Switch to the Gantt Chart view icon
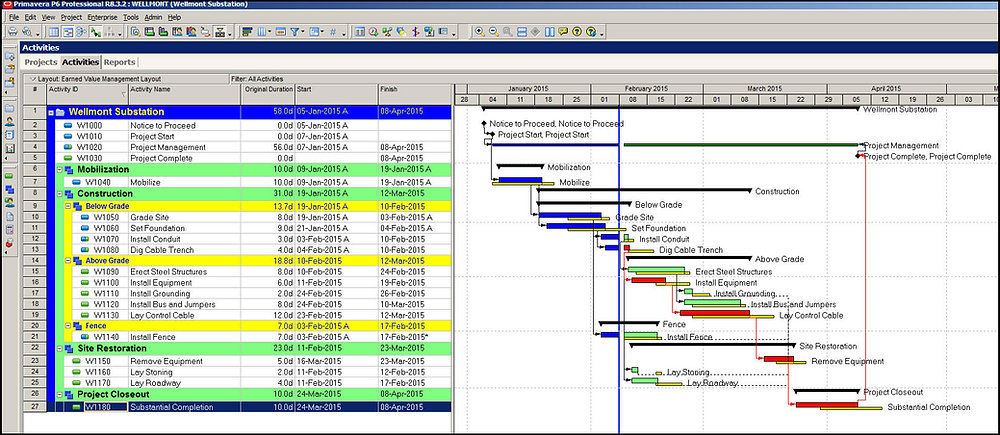Image resolution: width=1000 pixels, height=435 pixels. click(x=68, y=31)
